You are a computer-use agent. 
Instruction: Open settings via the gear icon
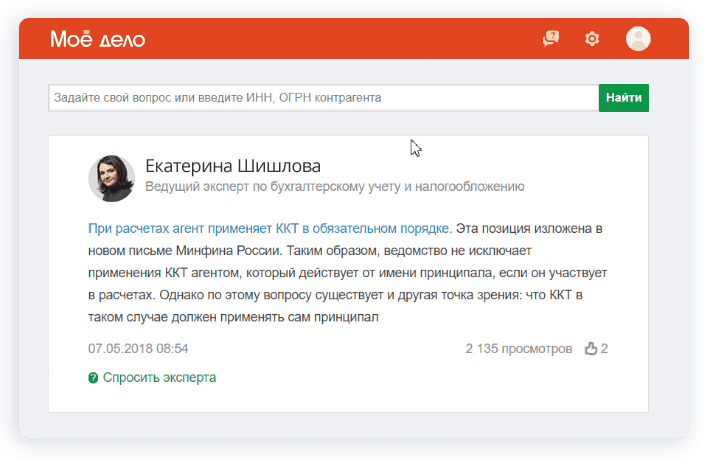tap(592, 39)
